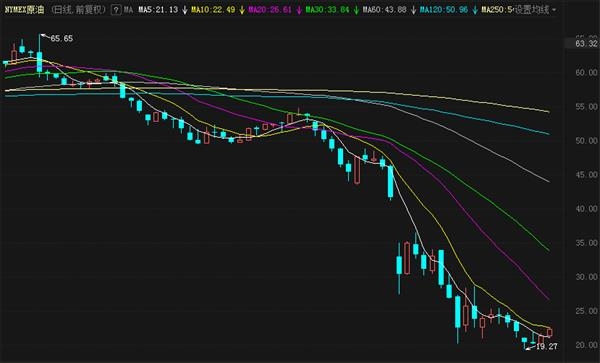The height and width of the screenshot is (363, 600).
Task: Click the magenta MA20 down arrow
Action: coord(299,10)
